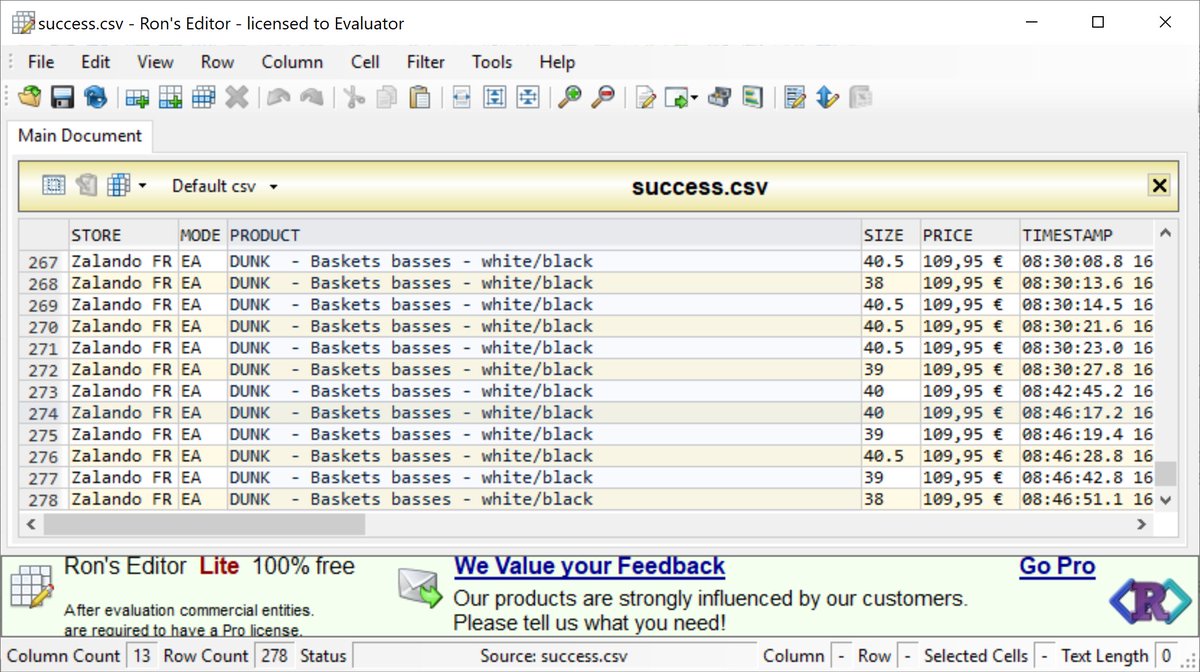Click the Redo arrow icon

point(312,97)
